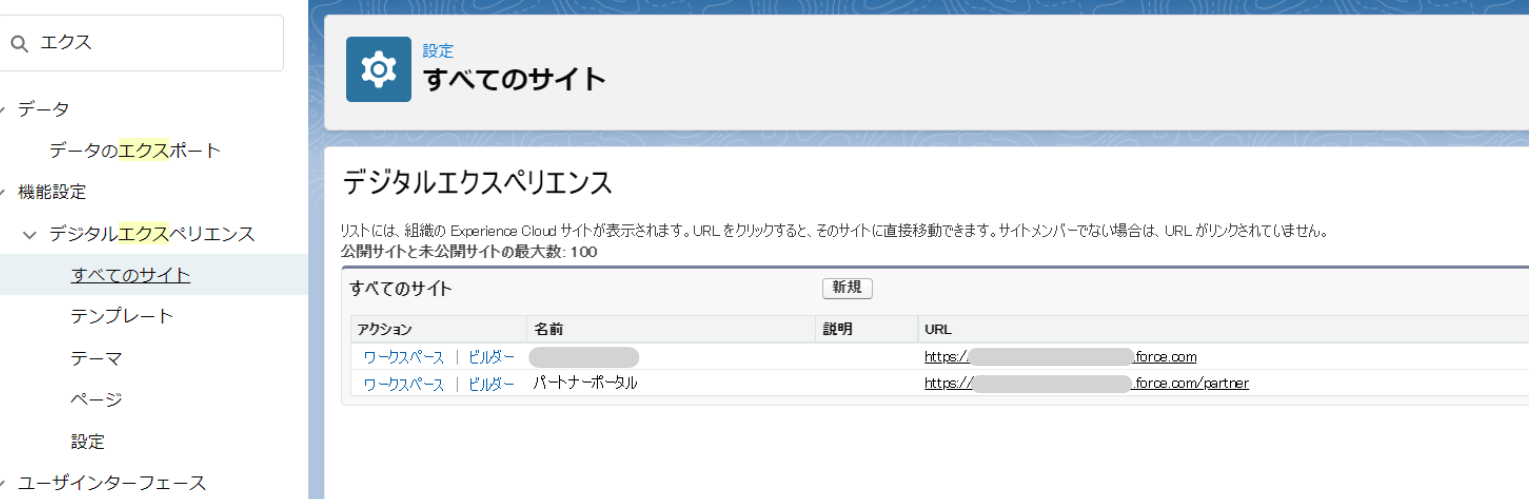
Task: Click the アクション column header
Action: coord(385,329)
